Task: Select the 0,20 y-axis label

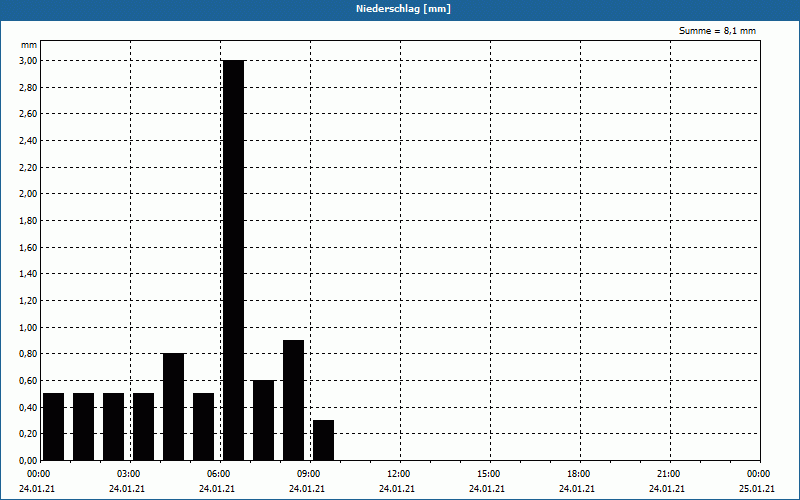Action: point(28,434)
